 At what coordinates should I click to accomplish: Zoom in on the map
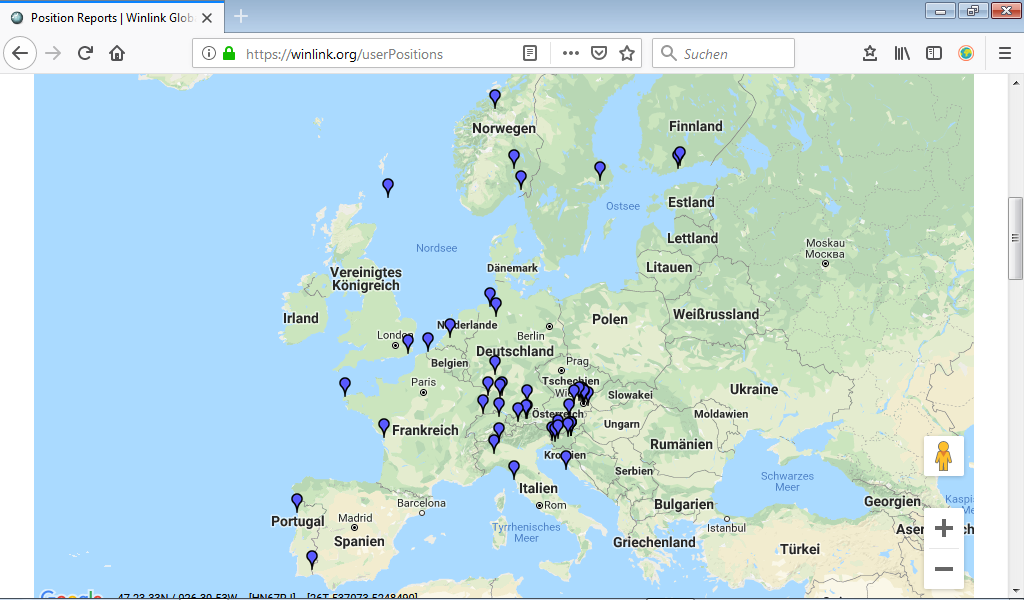tap(944, 528)
